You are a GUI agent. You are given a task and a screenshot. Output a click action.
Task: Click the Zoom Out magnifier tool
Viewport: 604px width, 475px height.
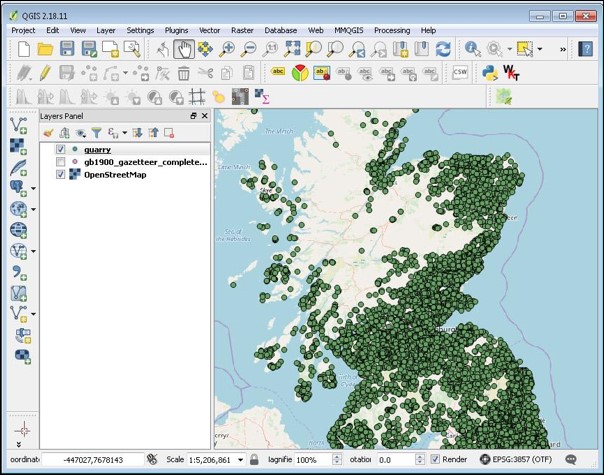248,49
